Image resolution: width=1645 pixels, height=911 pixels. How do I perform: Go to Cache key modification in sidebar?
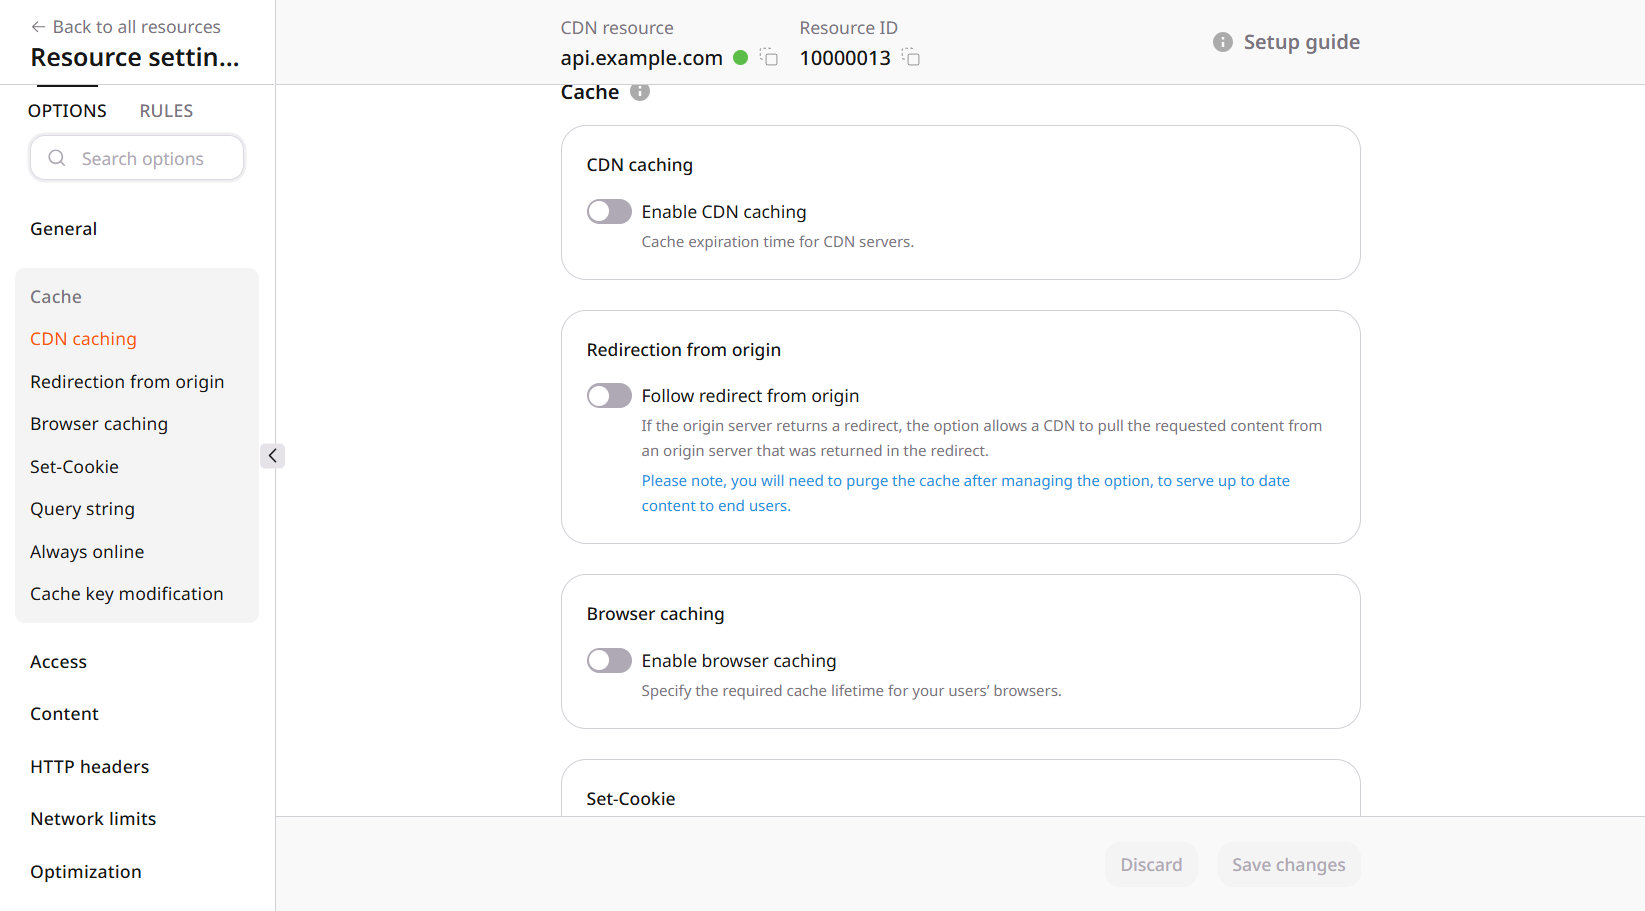[127, 594]
